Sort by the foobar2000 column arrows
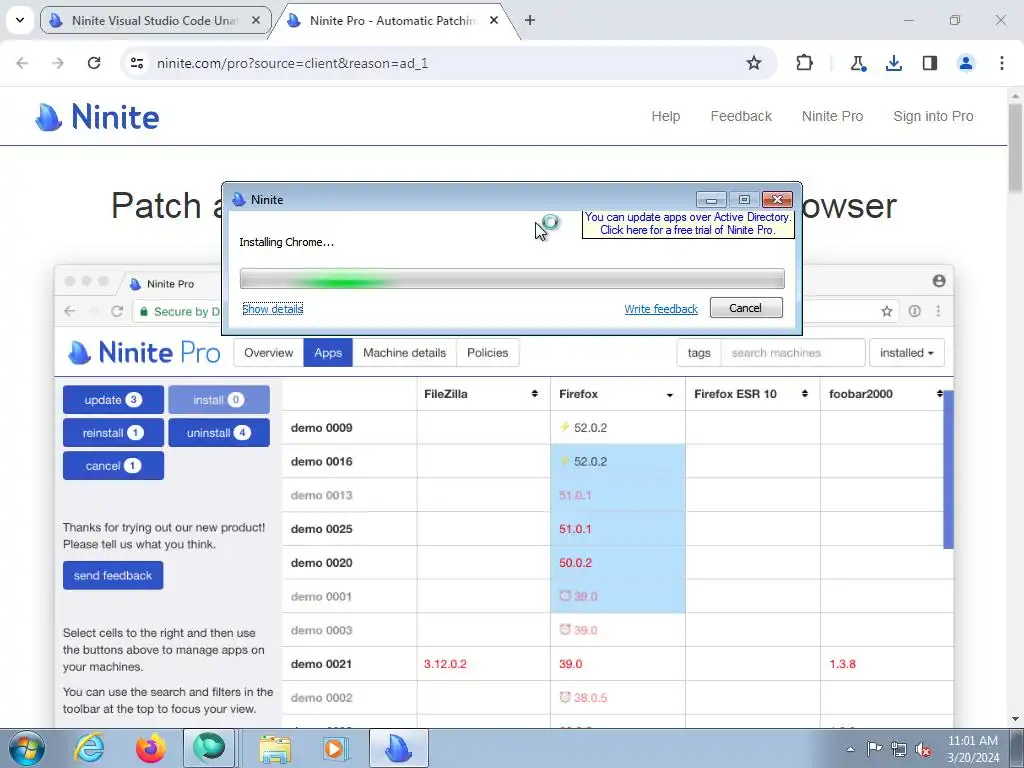1024x768 pixels. point(939,394)
